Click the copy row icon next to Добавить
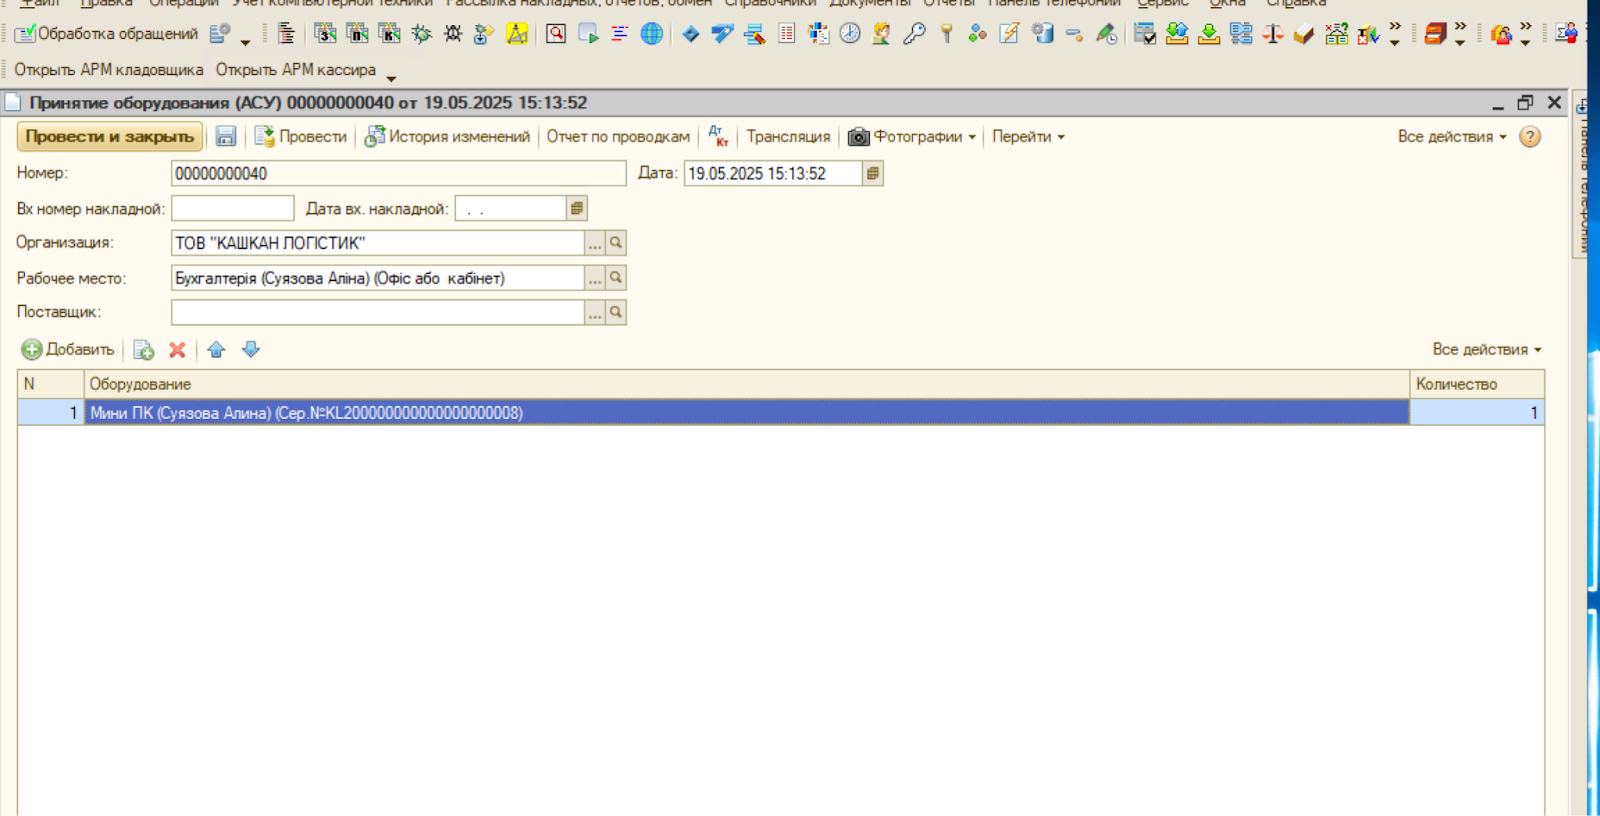The image size is (1600, 816). pyautogui.click(x=143, y=350)
